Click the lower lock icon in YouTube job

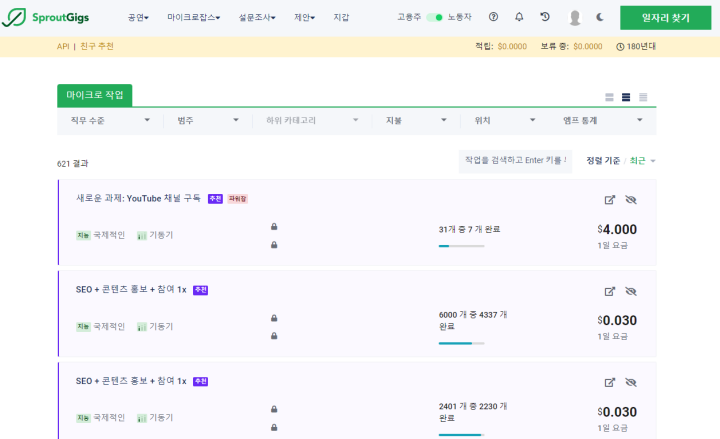point(274,245)
